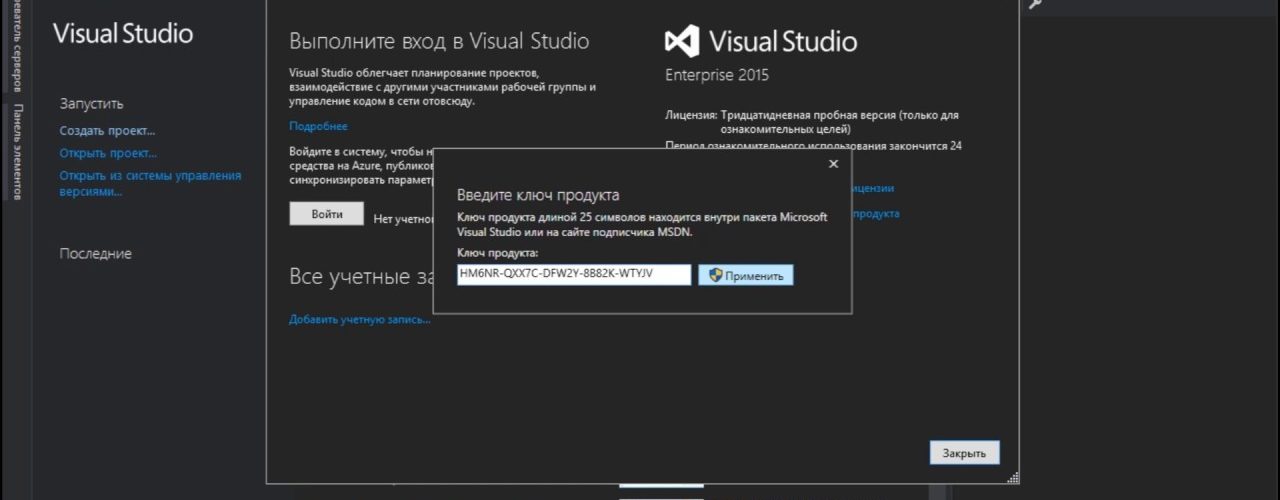Click the Visual Studio infinity logo icon
This screenshot has height=500, width=1280.
pyautogui.click(x=681, y=41)
